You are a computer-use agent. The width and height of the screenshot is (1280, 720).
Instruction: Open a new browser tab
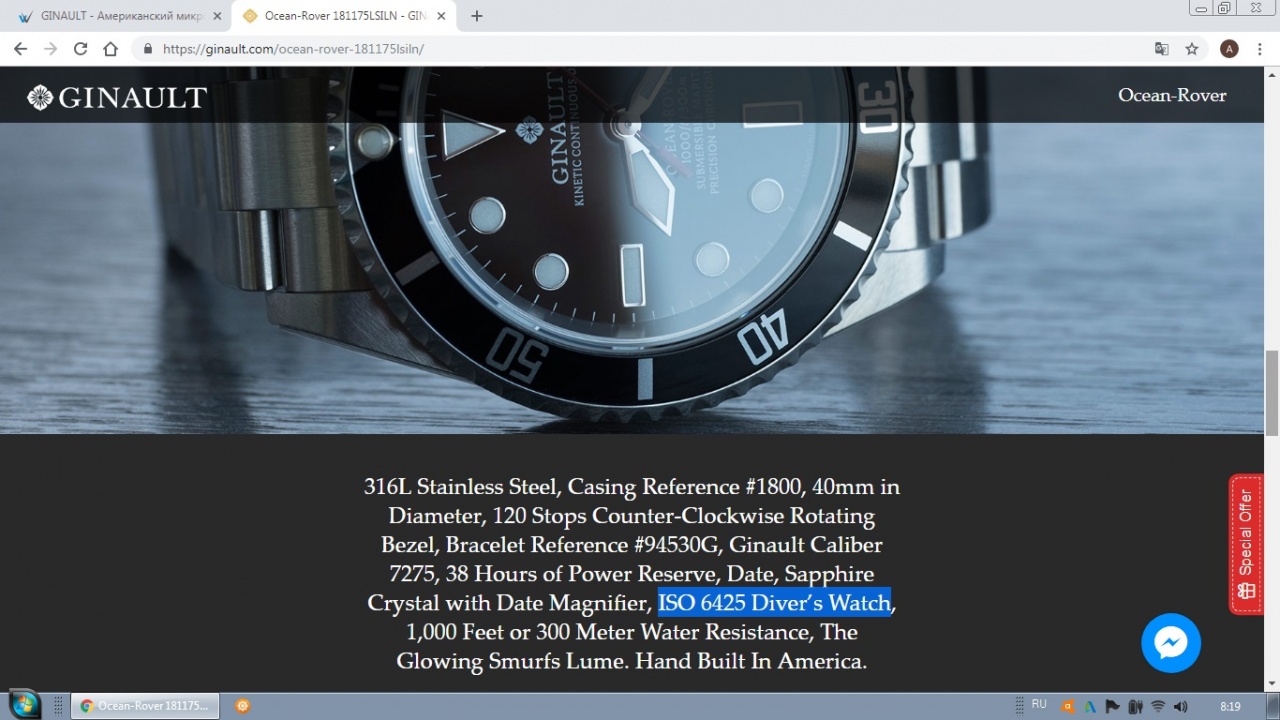tap(477, 16)
